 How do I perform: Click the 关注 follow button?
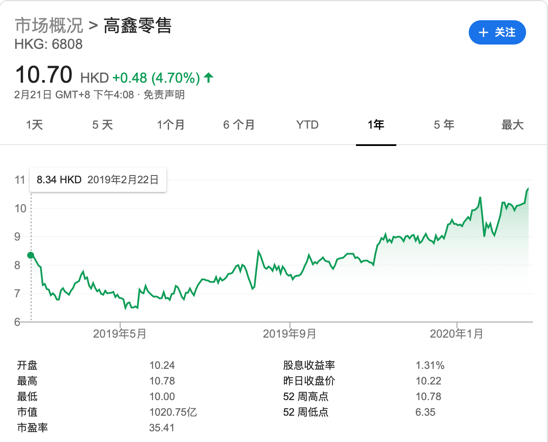coord(497,32)
